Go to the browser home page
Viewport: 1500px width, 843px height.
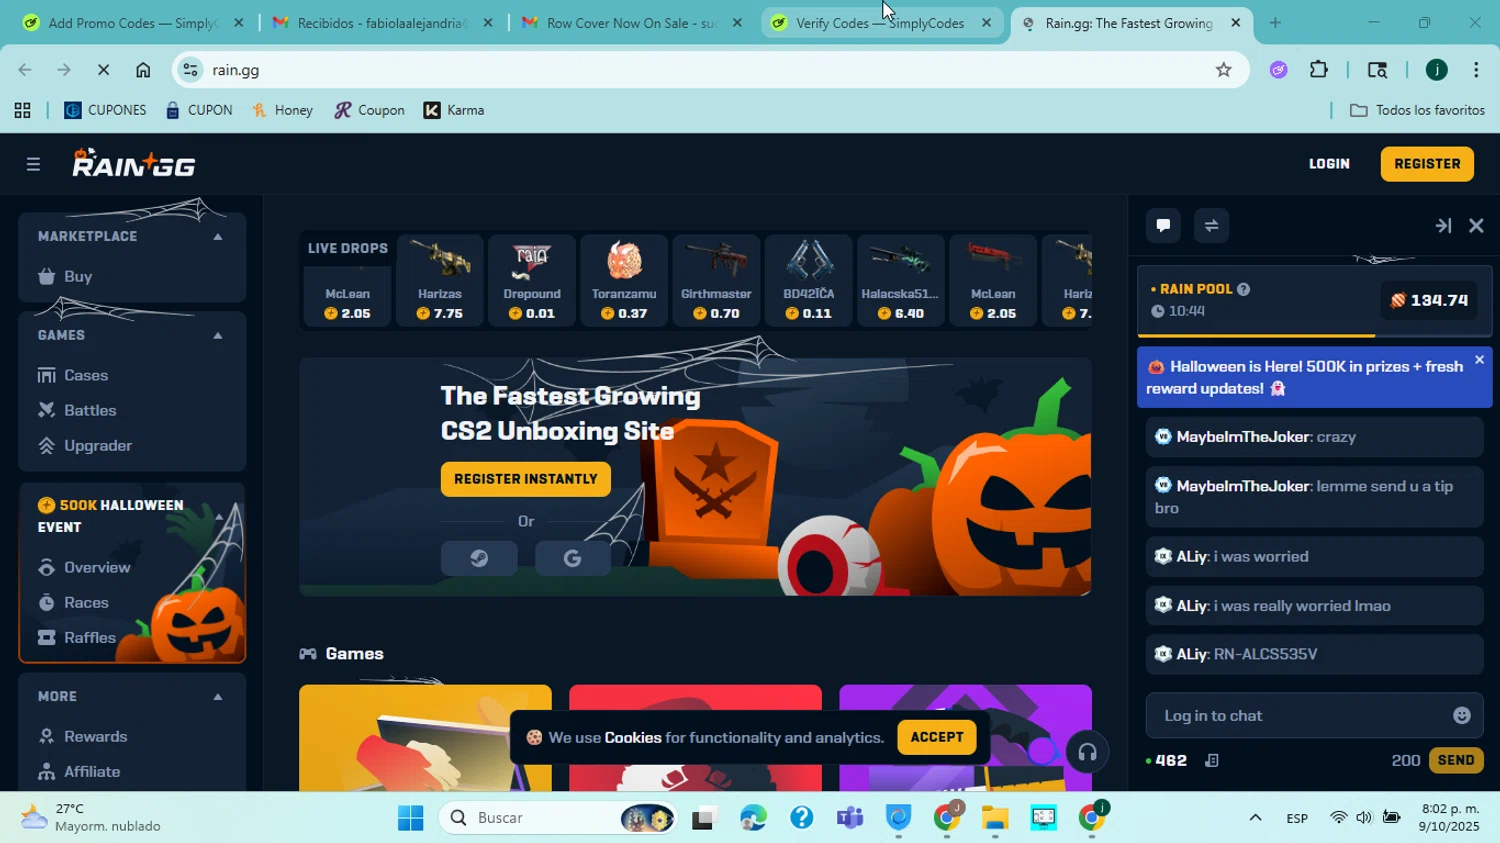coord(143,70)
